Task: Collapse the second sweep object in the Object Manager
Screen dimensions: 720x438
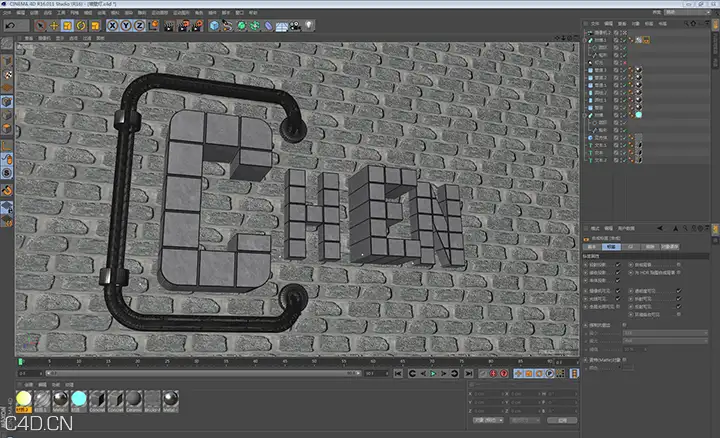Action: [x=585, y=115]
